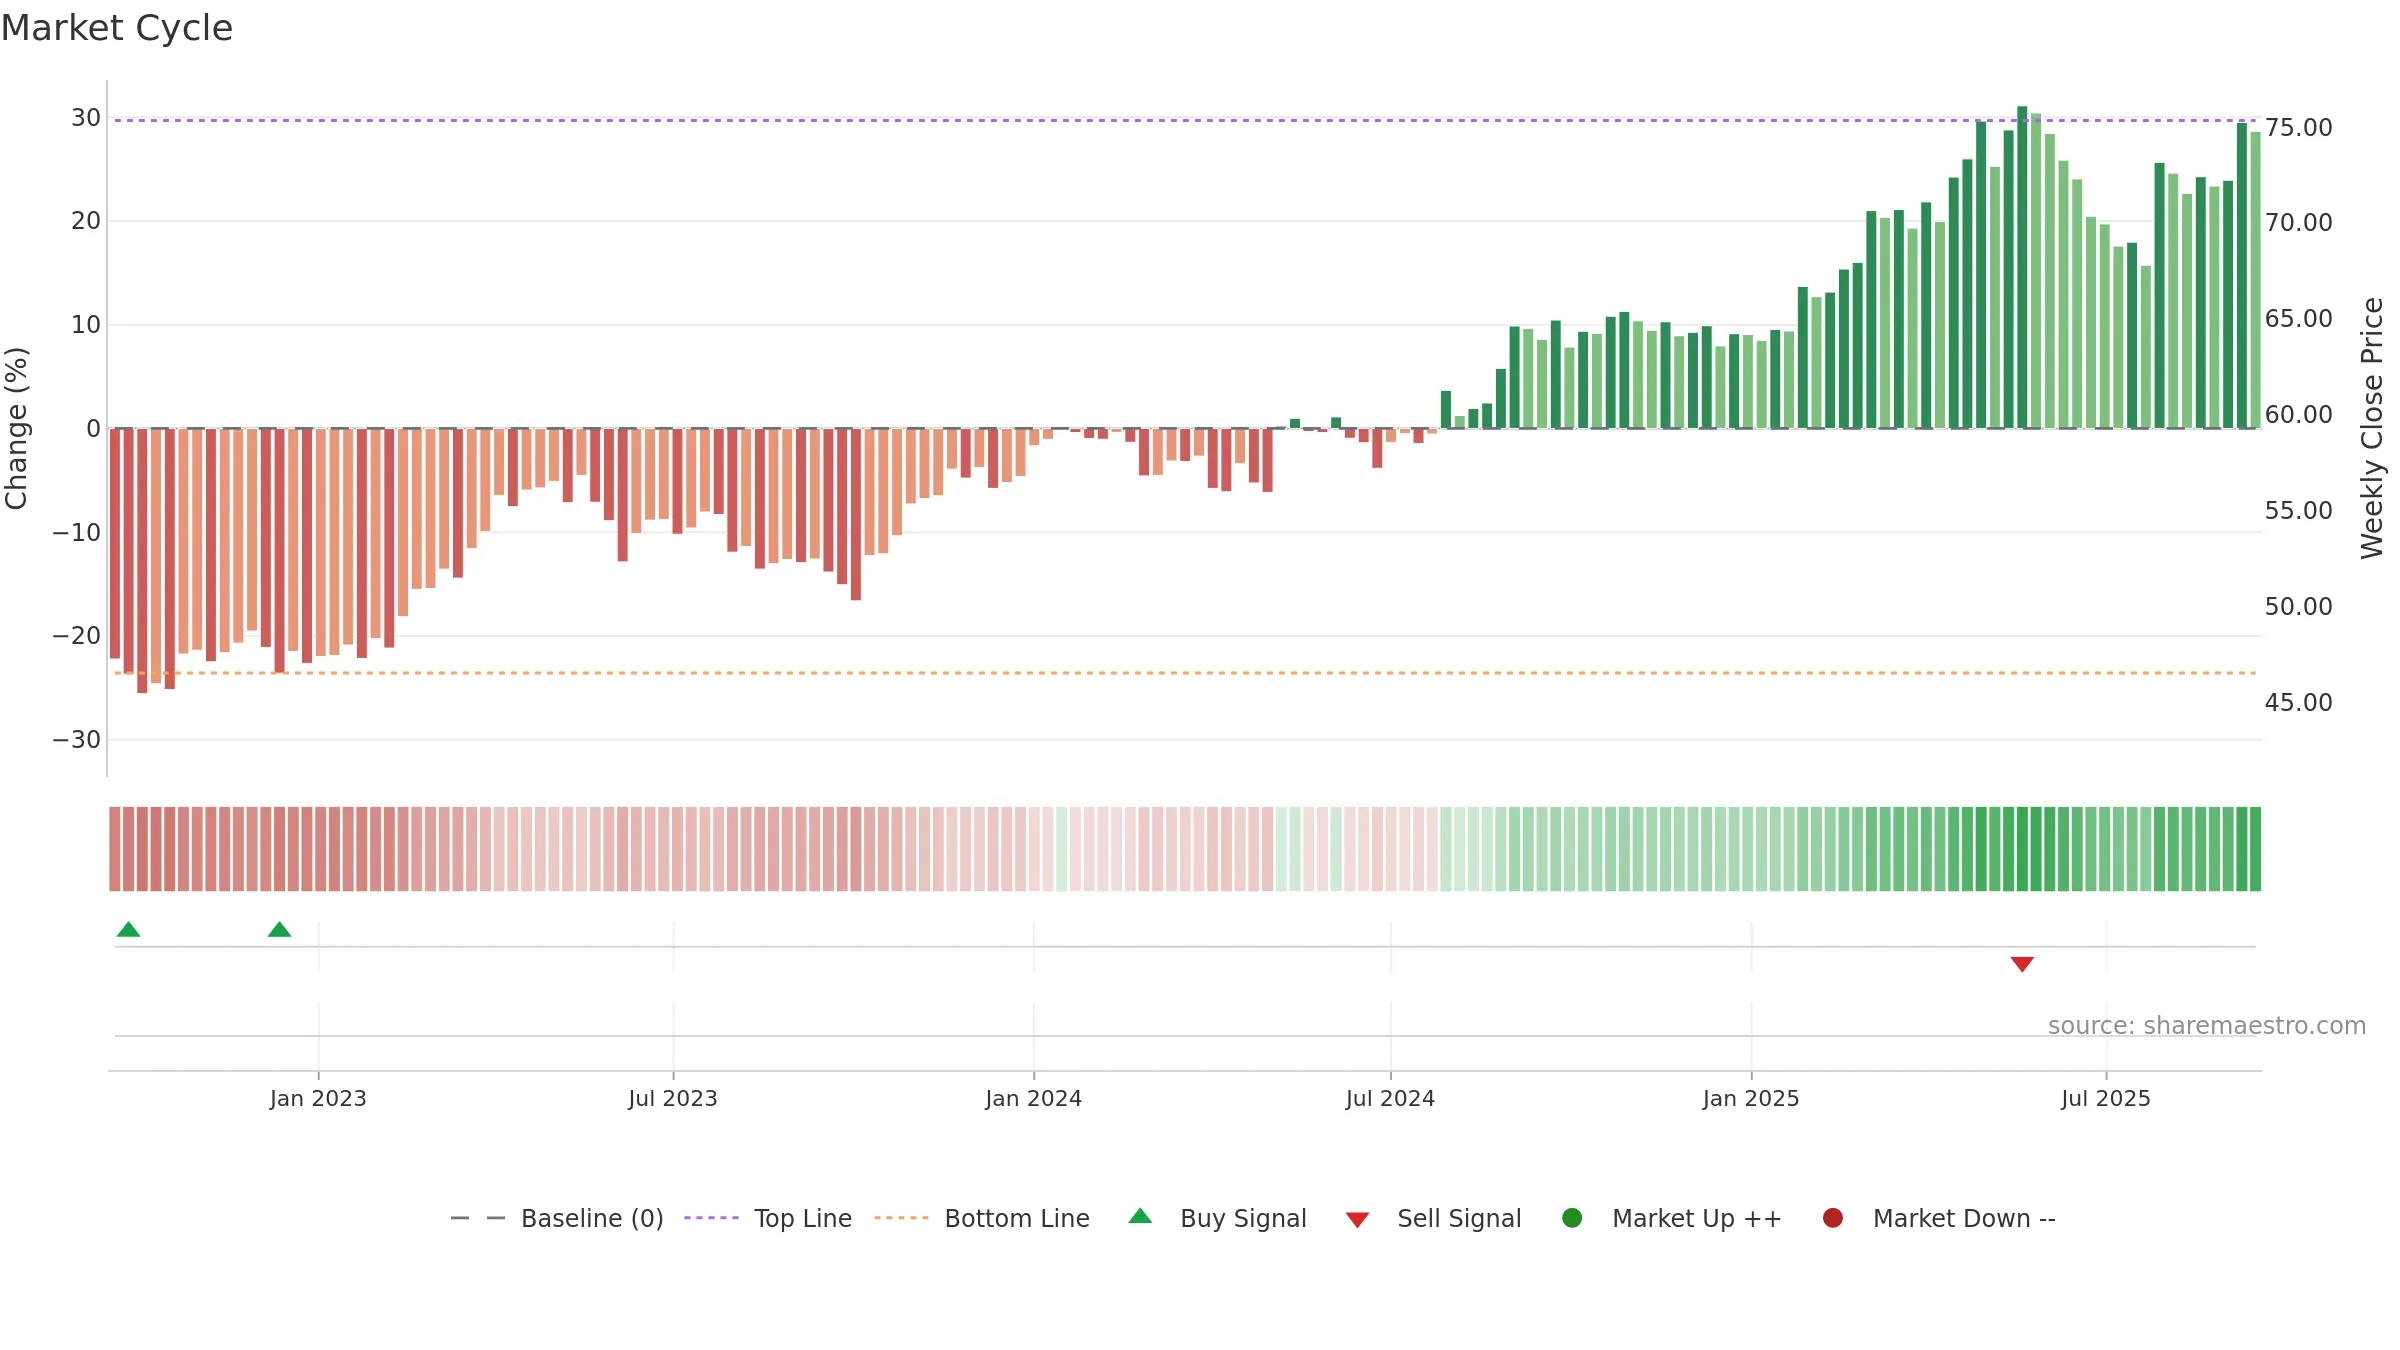Click the lowest red bar below bottom line
The width and height of the screenshot is (2400, 1350).
pos(142,561)
